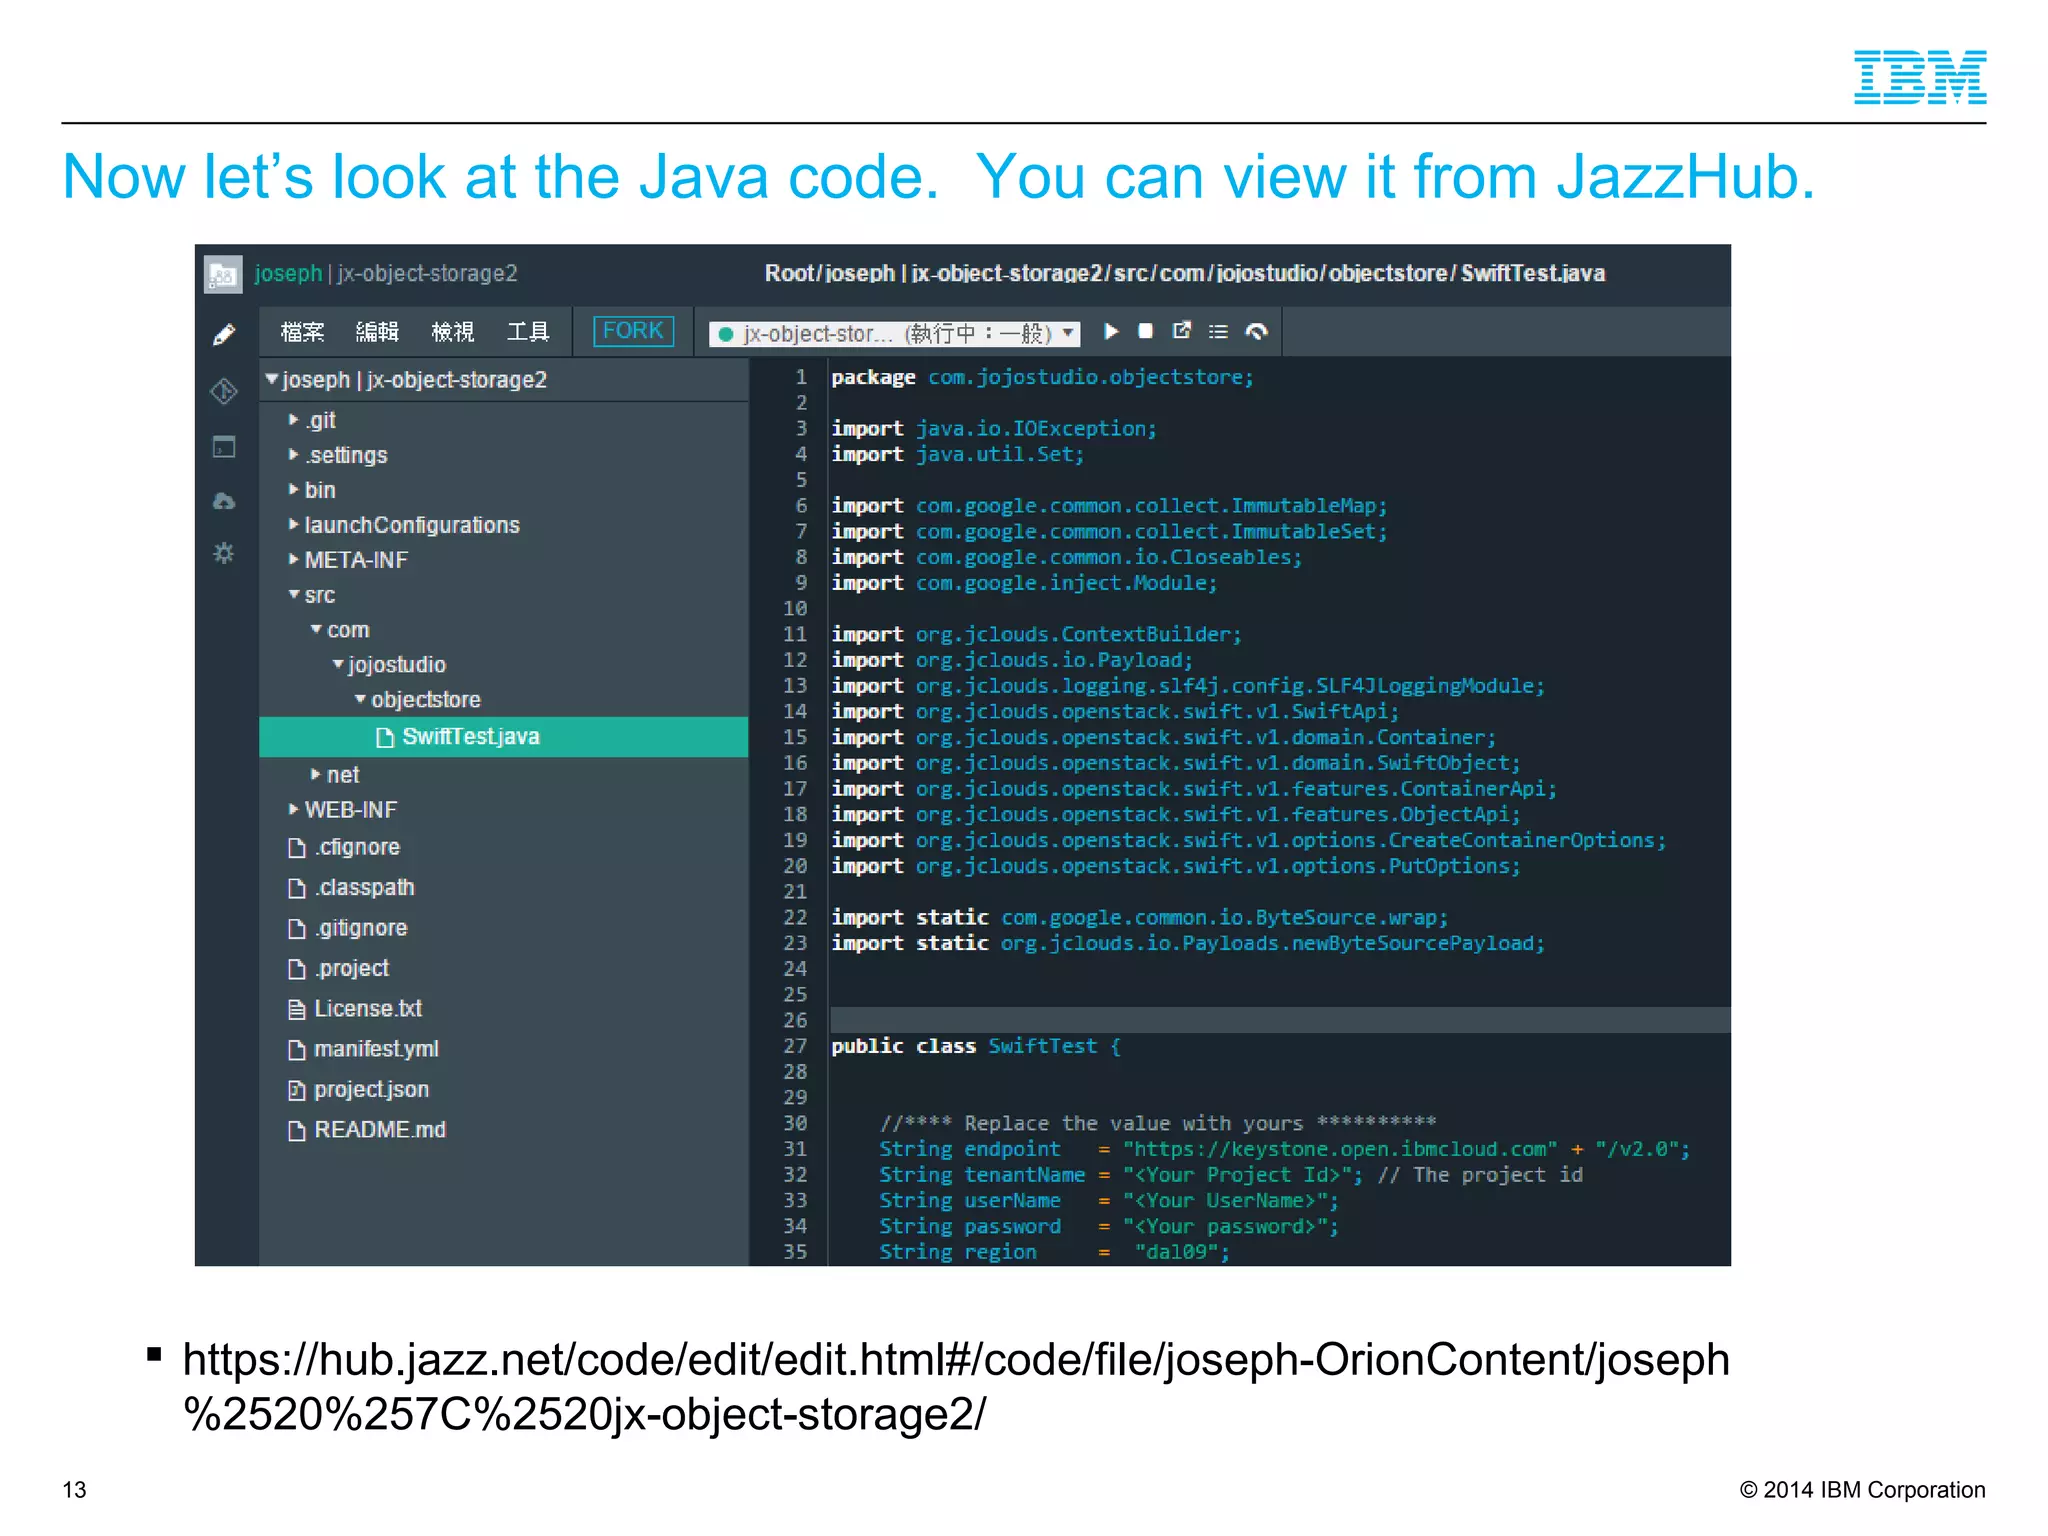Click the .cfignore file icon
Viewport: 2048px width, 1536px height.
tap(296, 848)
